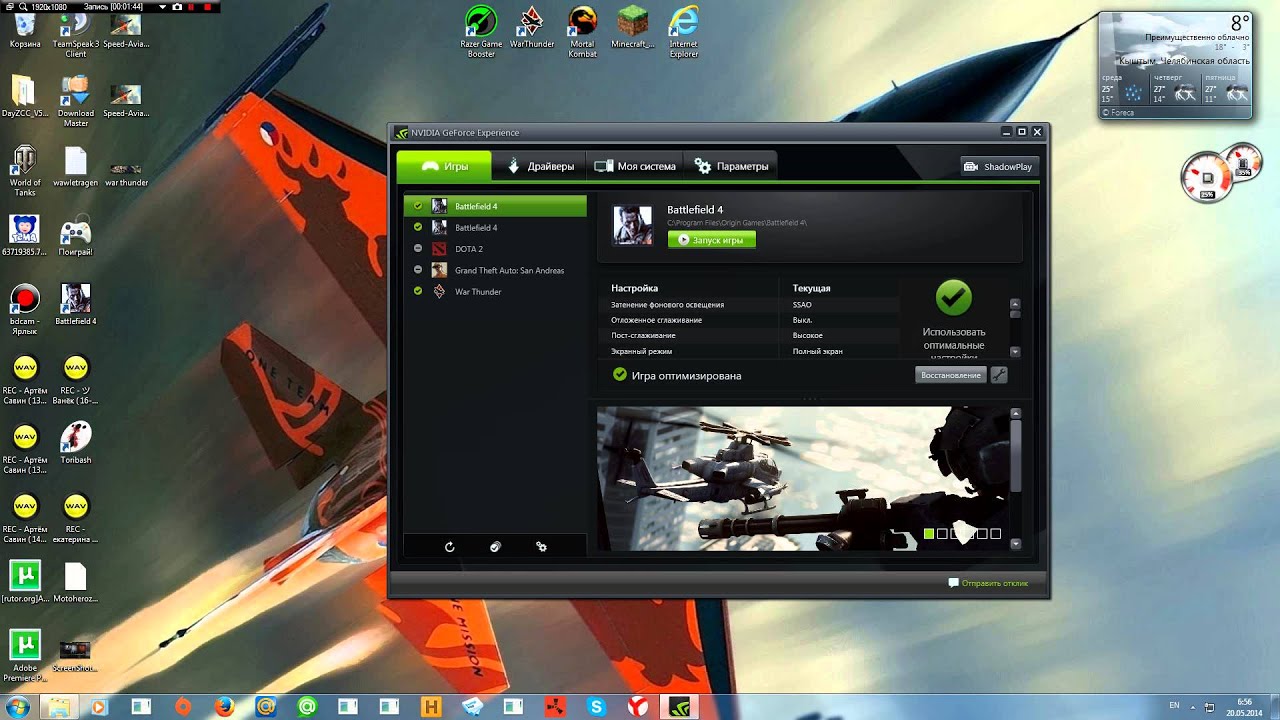This screenshot has height=720, width=1280.
Task: Click the Skype taskbar icon
Action: click(x=597, y=707)
